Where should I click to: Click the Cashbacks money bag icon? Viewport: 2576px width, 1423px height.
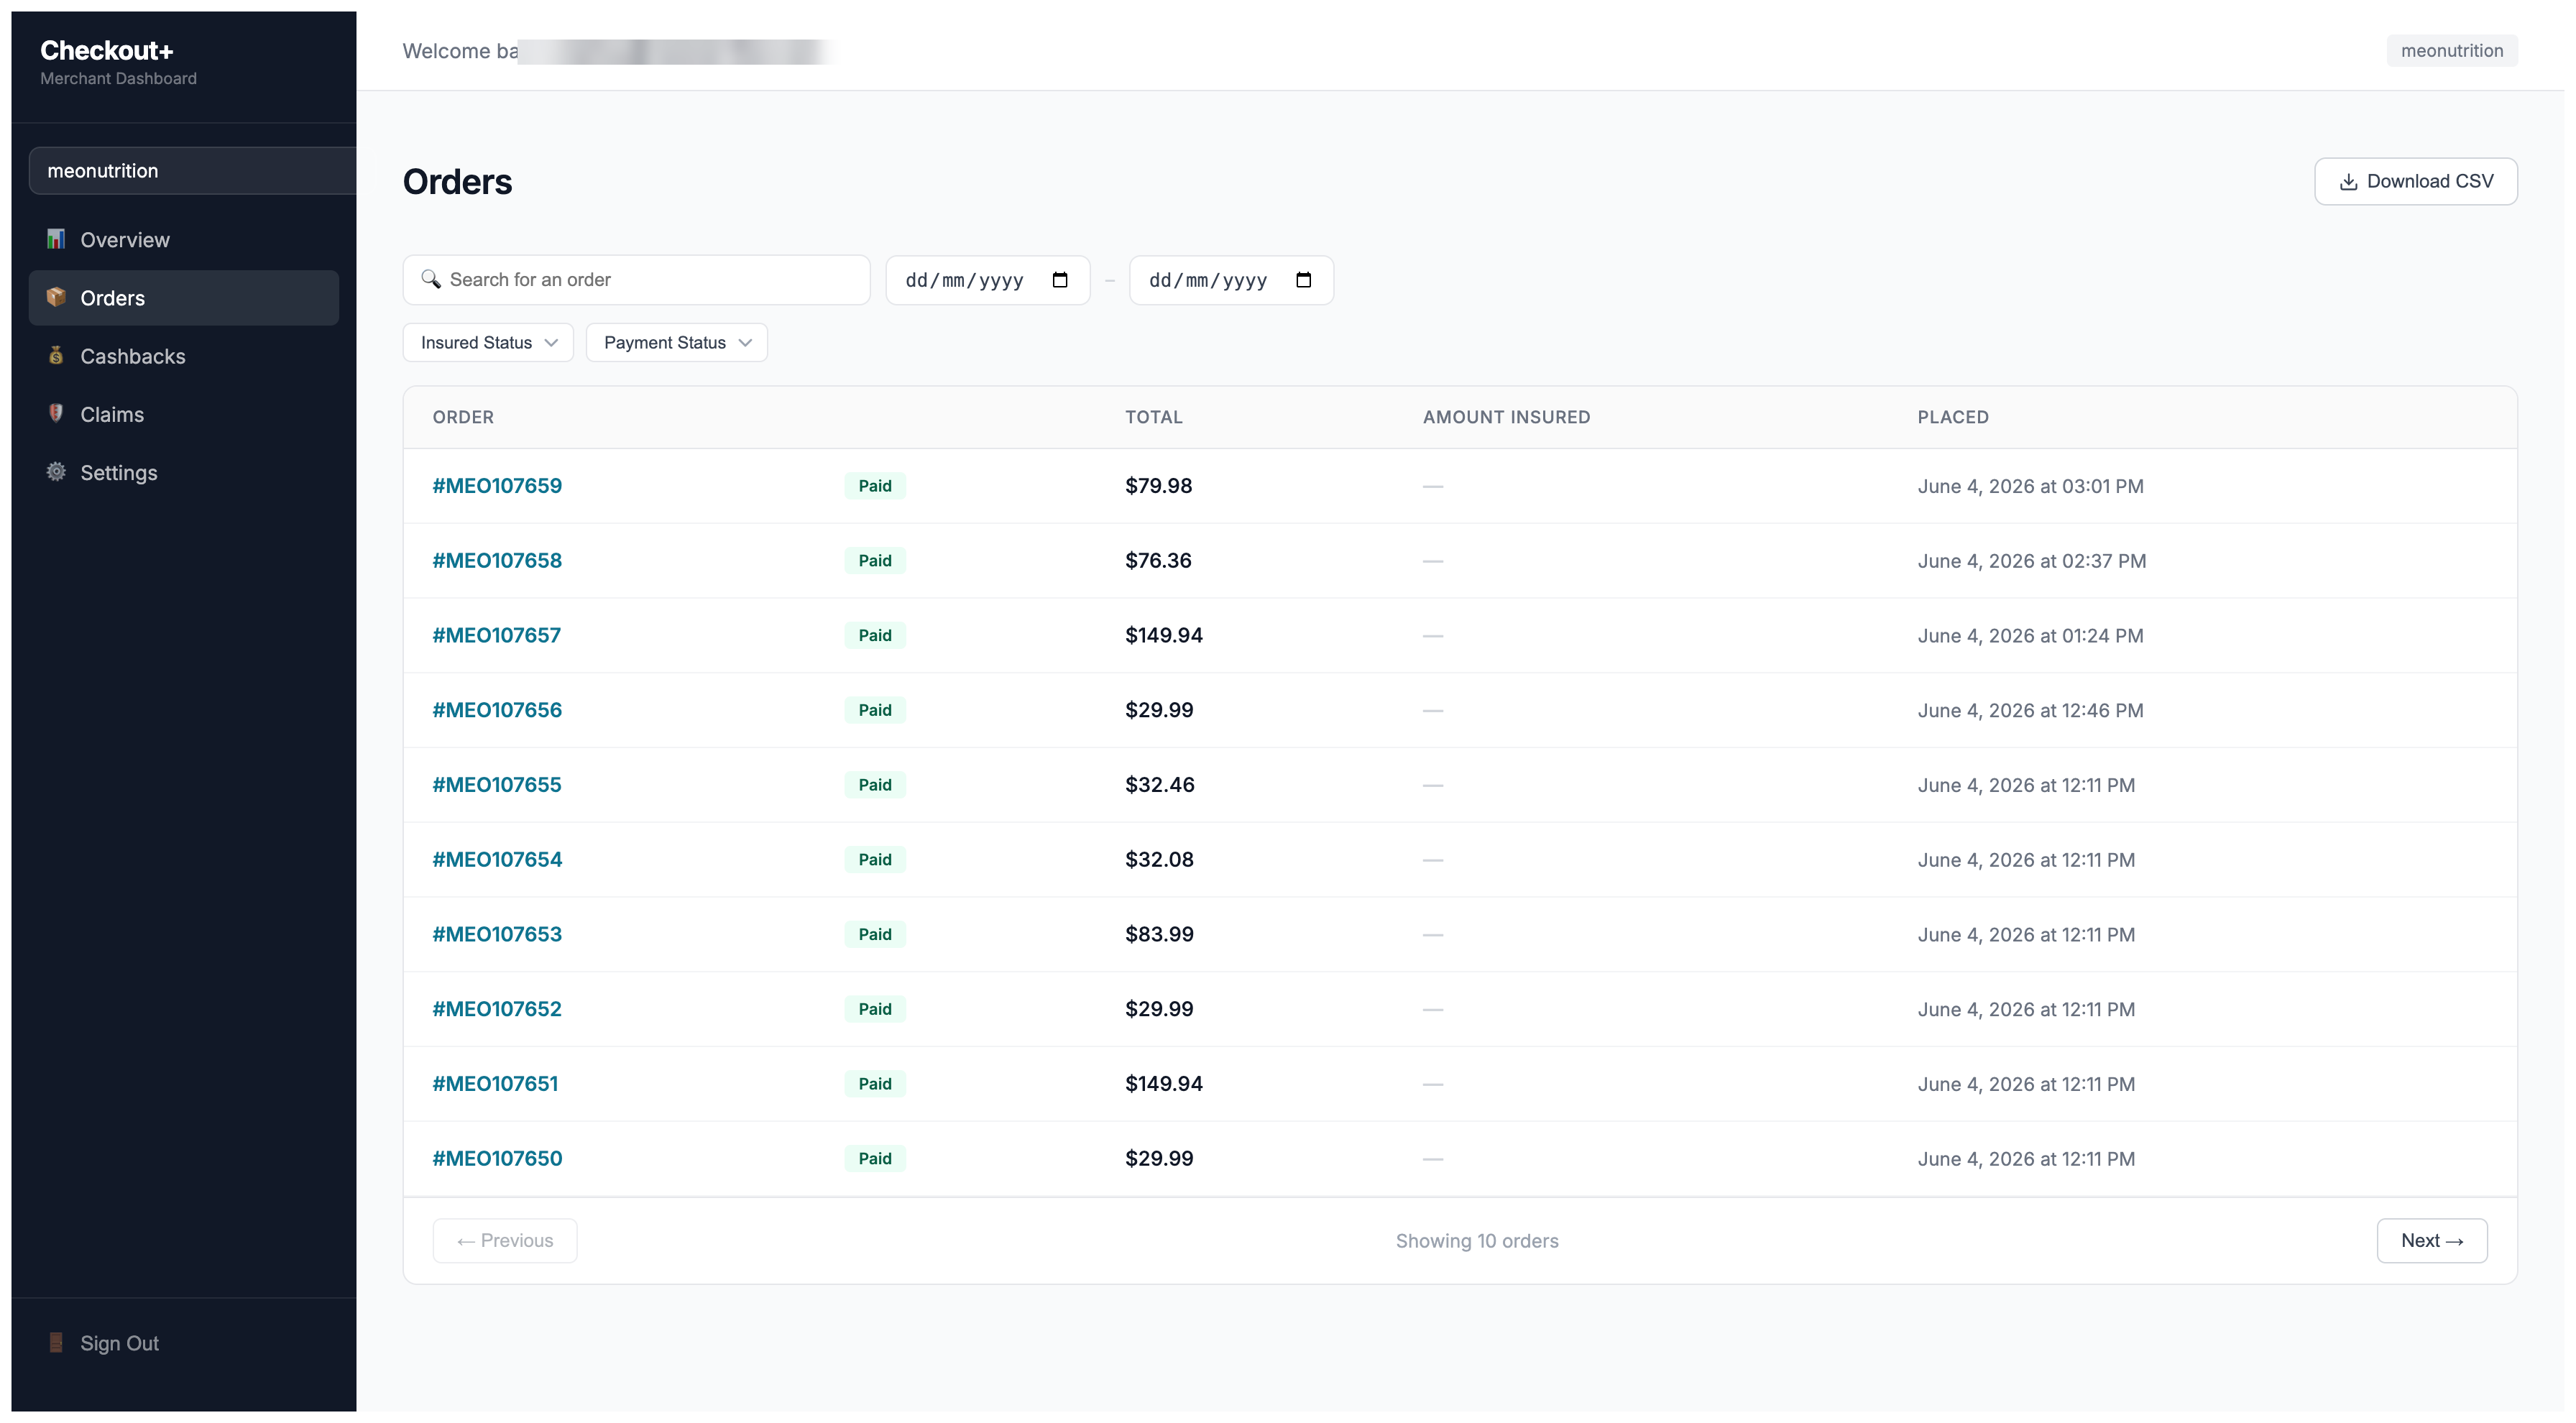(x=56, y=355)
